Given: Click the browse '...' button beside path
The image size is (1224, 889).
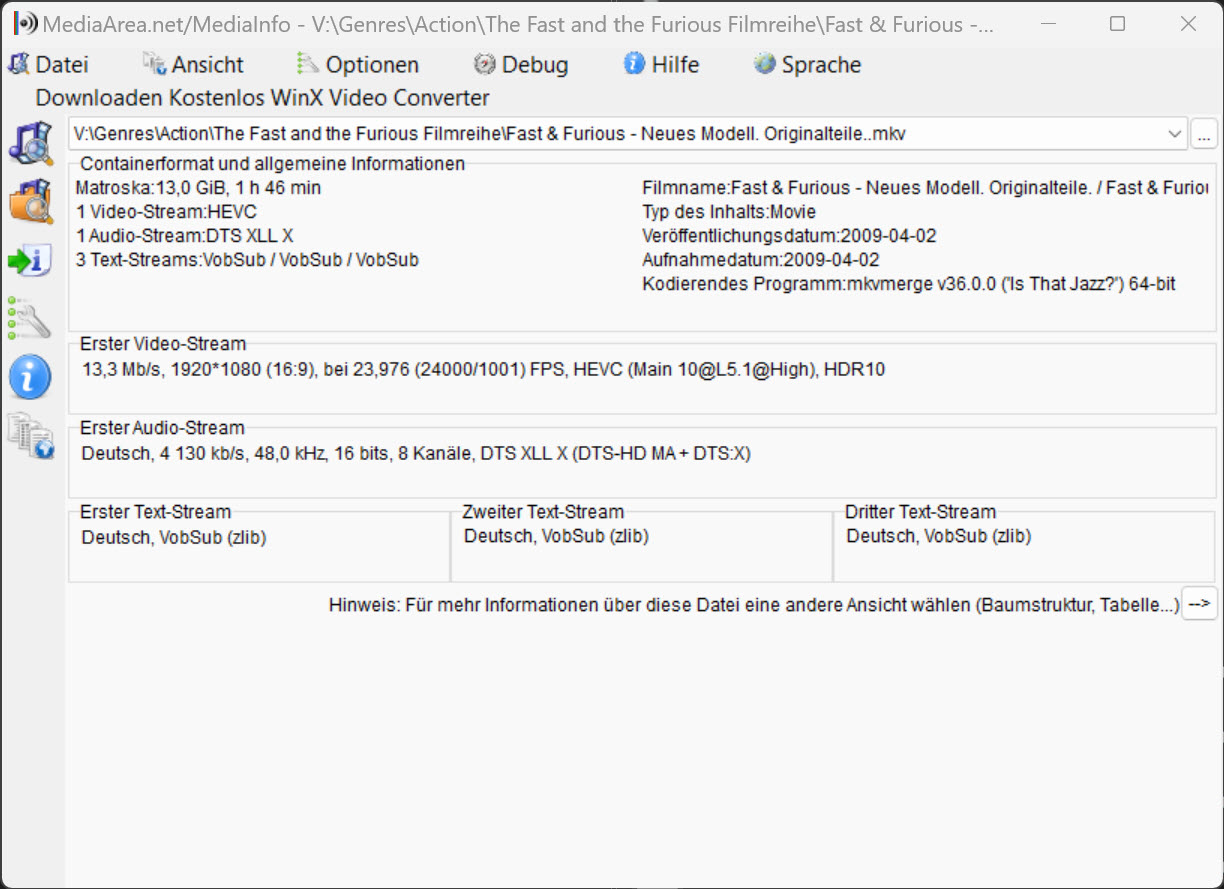Looking at the screenshot, I should click(1203, 133).
